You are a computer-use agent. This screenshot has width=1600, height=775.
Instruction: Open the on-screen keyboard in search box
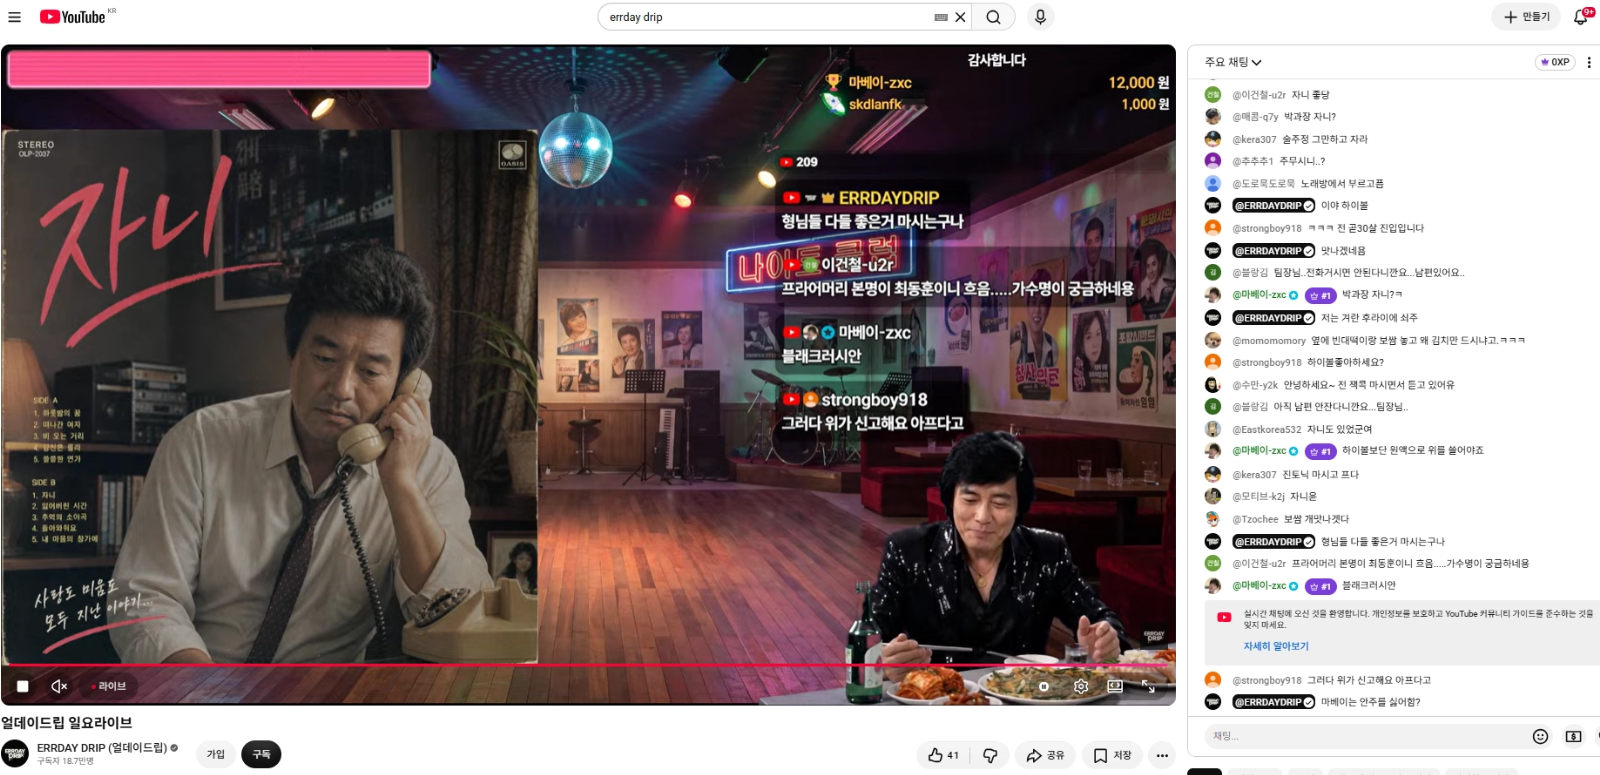tap(941, 17)
